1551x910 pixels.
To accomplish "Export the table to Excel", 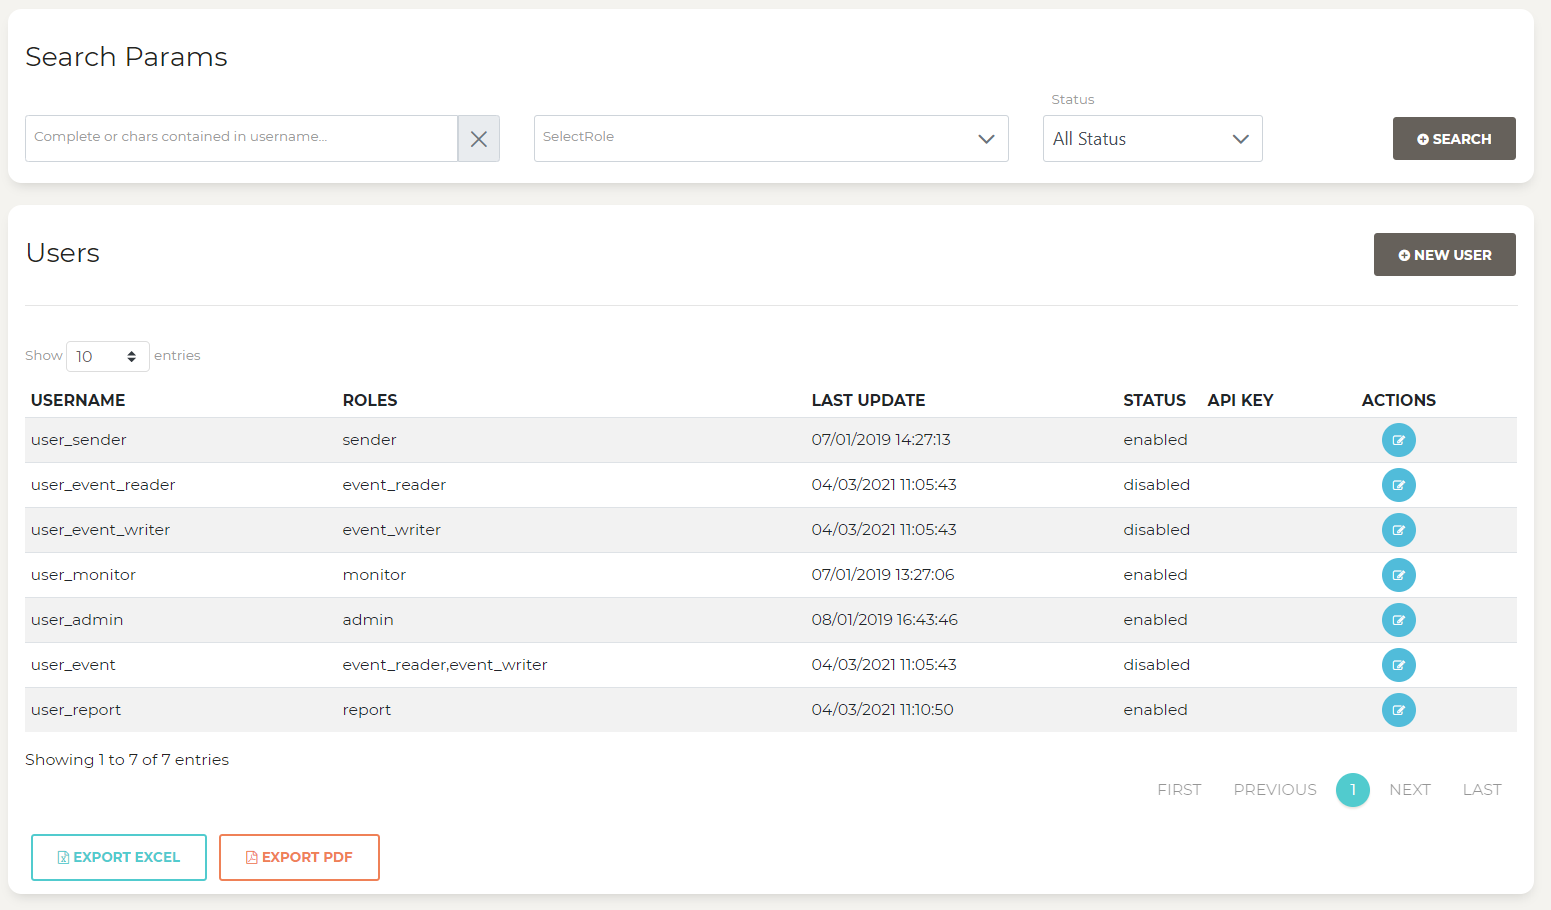I will tap(119, 857).
